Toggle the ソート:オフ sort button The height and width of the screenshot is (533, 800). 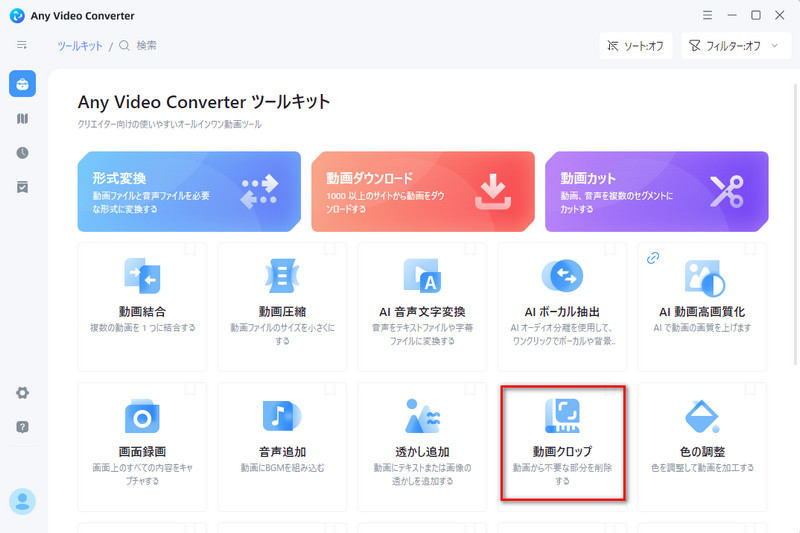(x=636, y=46)
